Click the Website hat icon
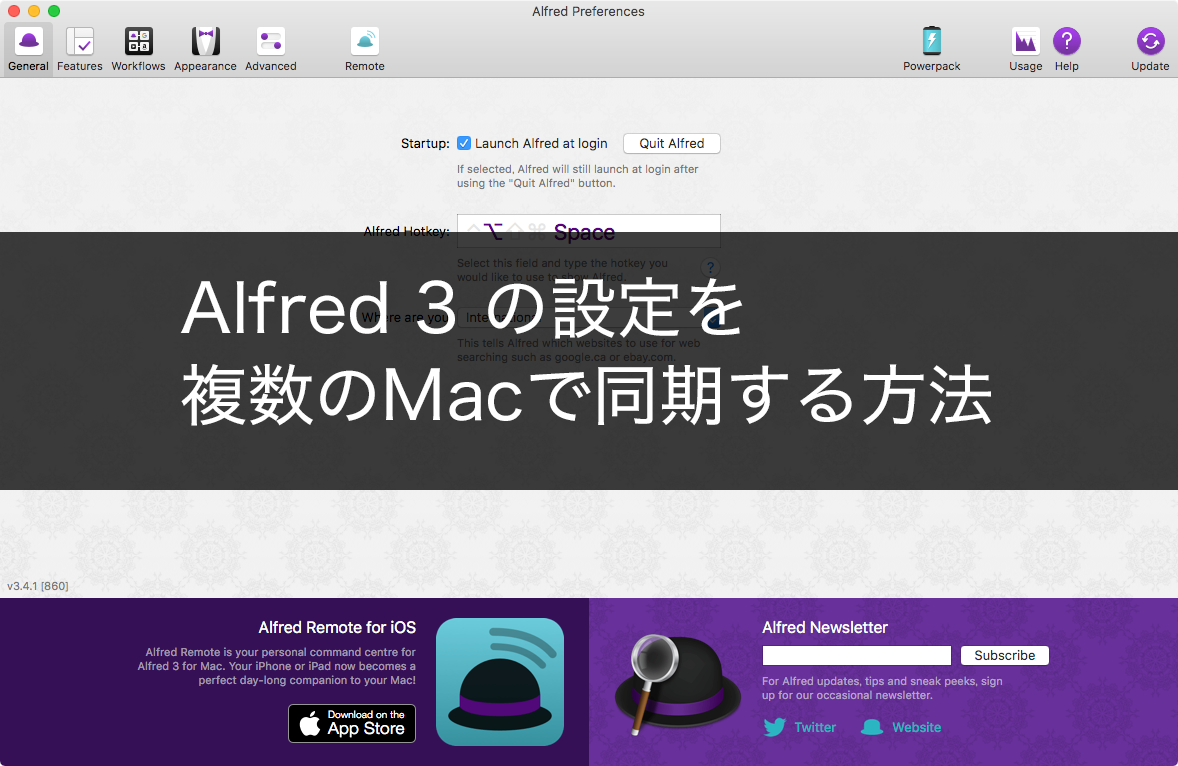Viewport: 1178px width, 766px height. pyautogui.click(x=872, y=727)
